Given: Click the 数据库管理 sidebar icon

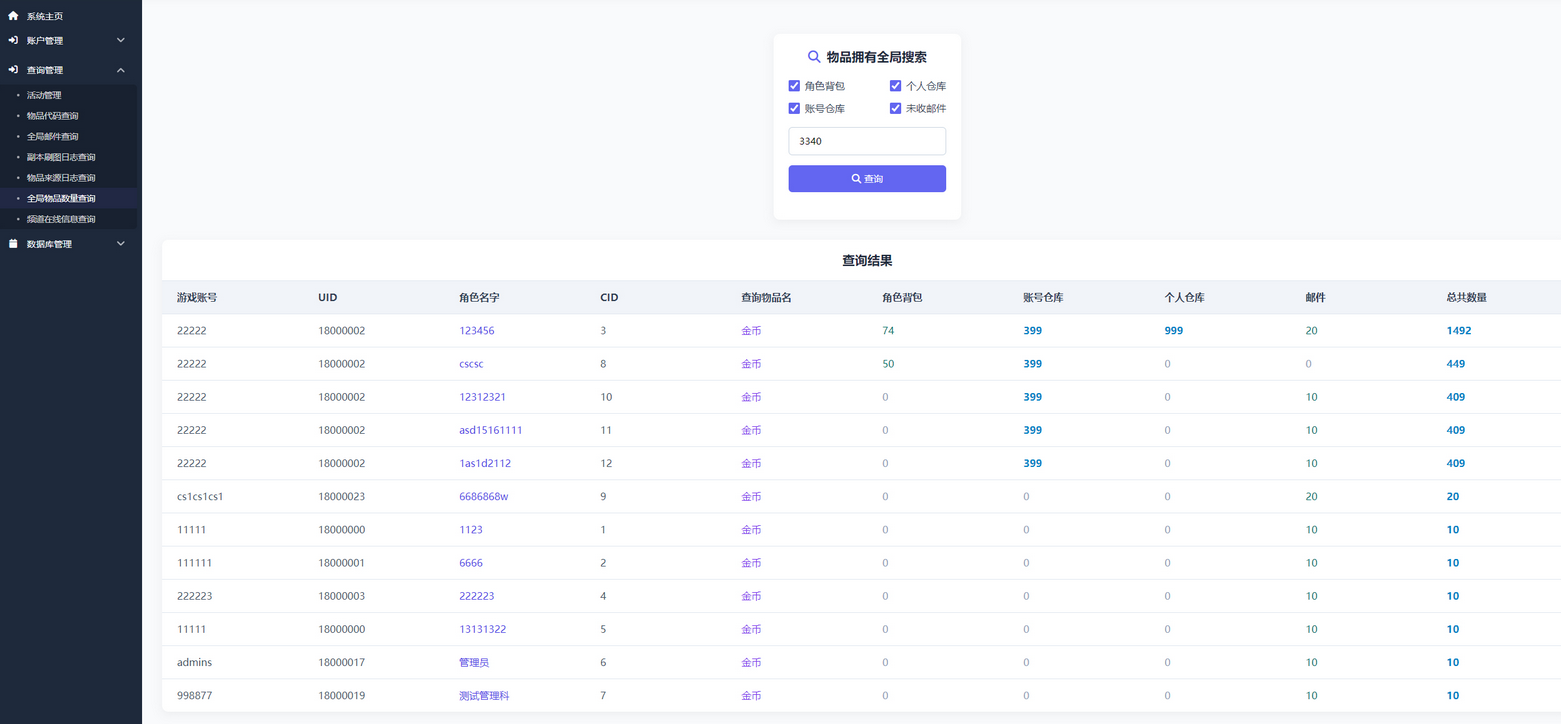Looking at the screenshot, I should pos(13,244).
